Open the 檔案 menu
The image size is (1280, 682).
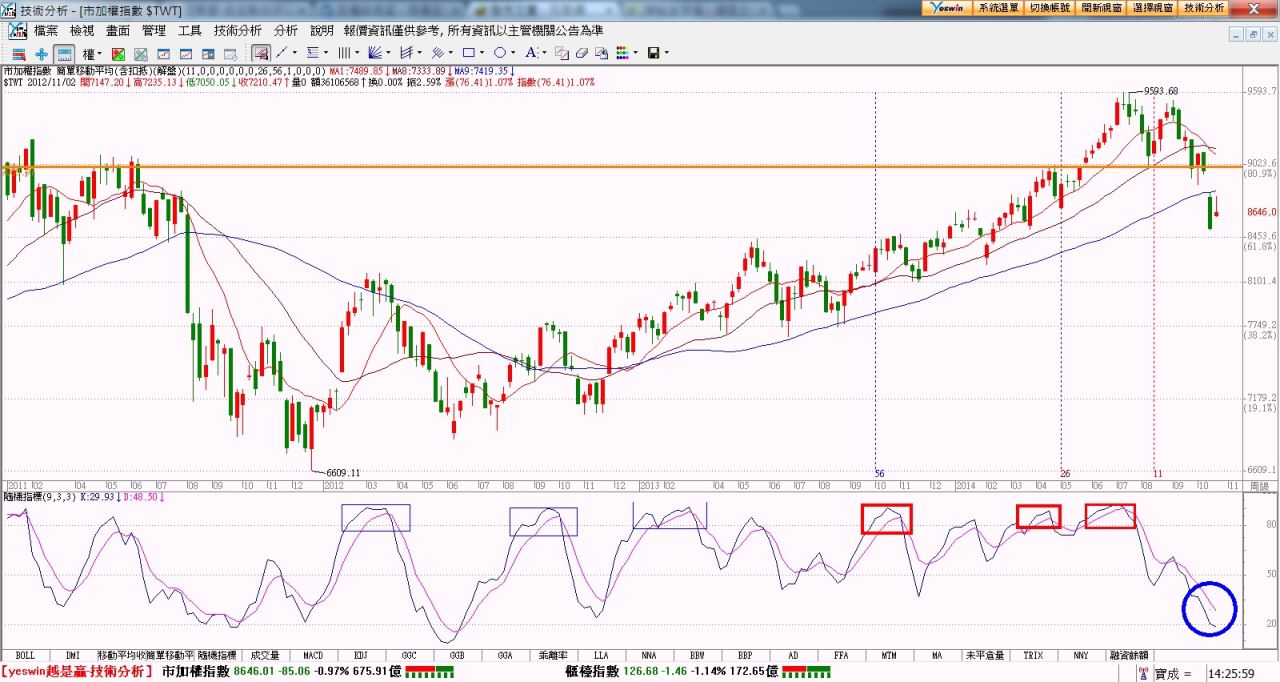[x=46, y=31]
